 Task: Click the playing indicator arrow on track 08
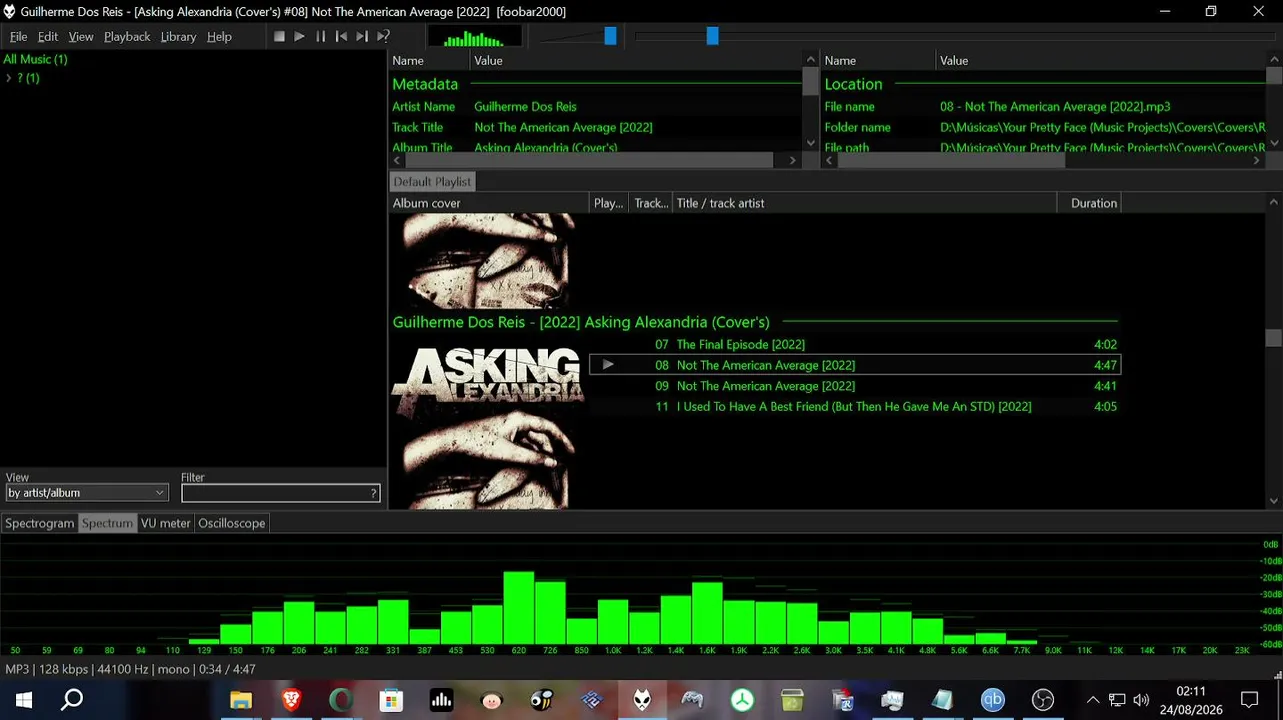click(608, 365)
